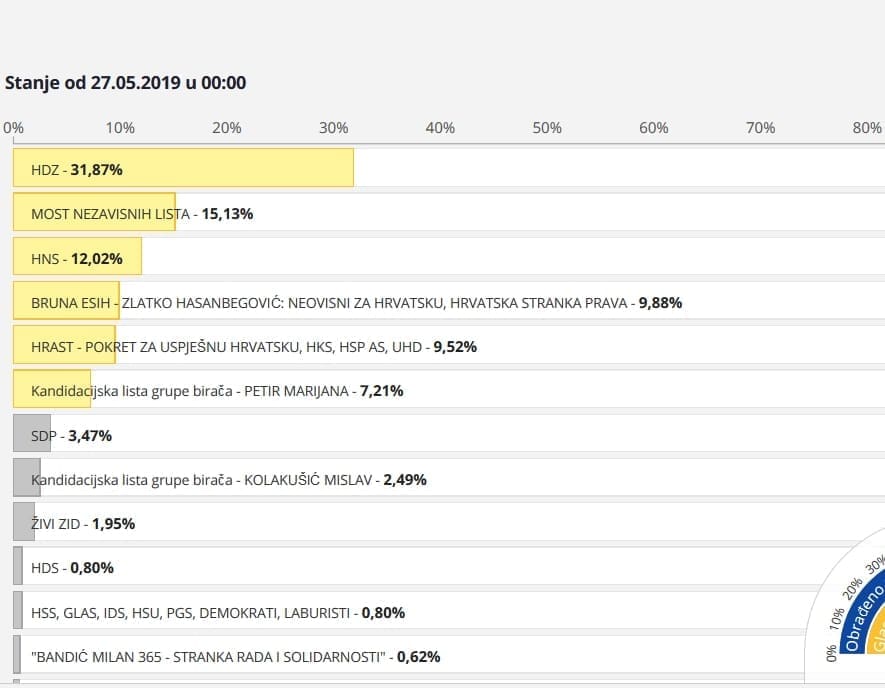Select the BANDIĆ MILAN 365 row
885x688 pixels.
235,656
